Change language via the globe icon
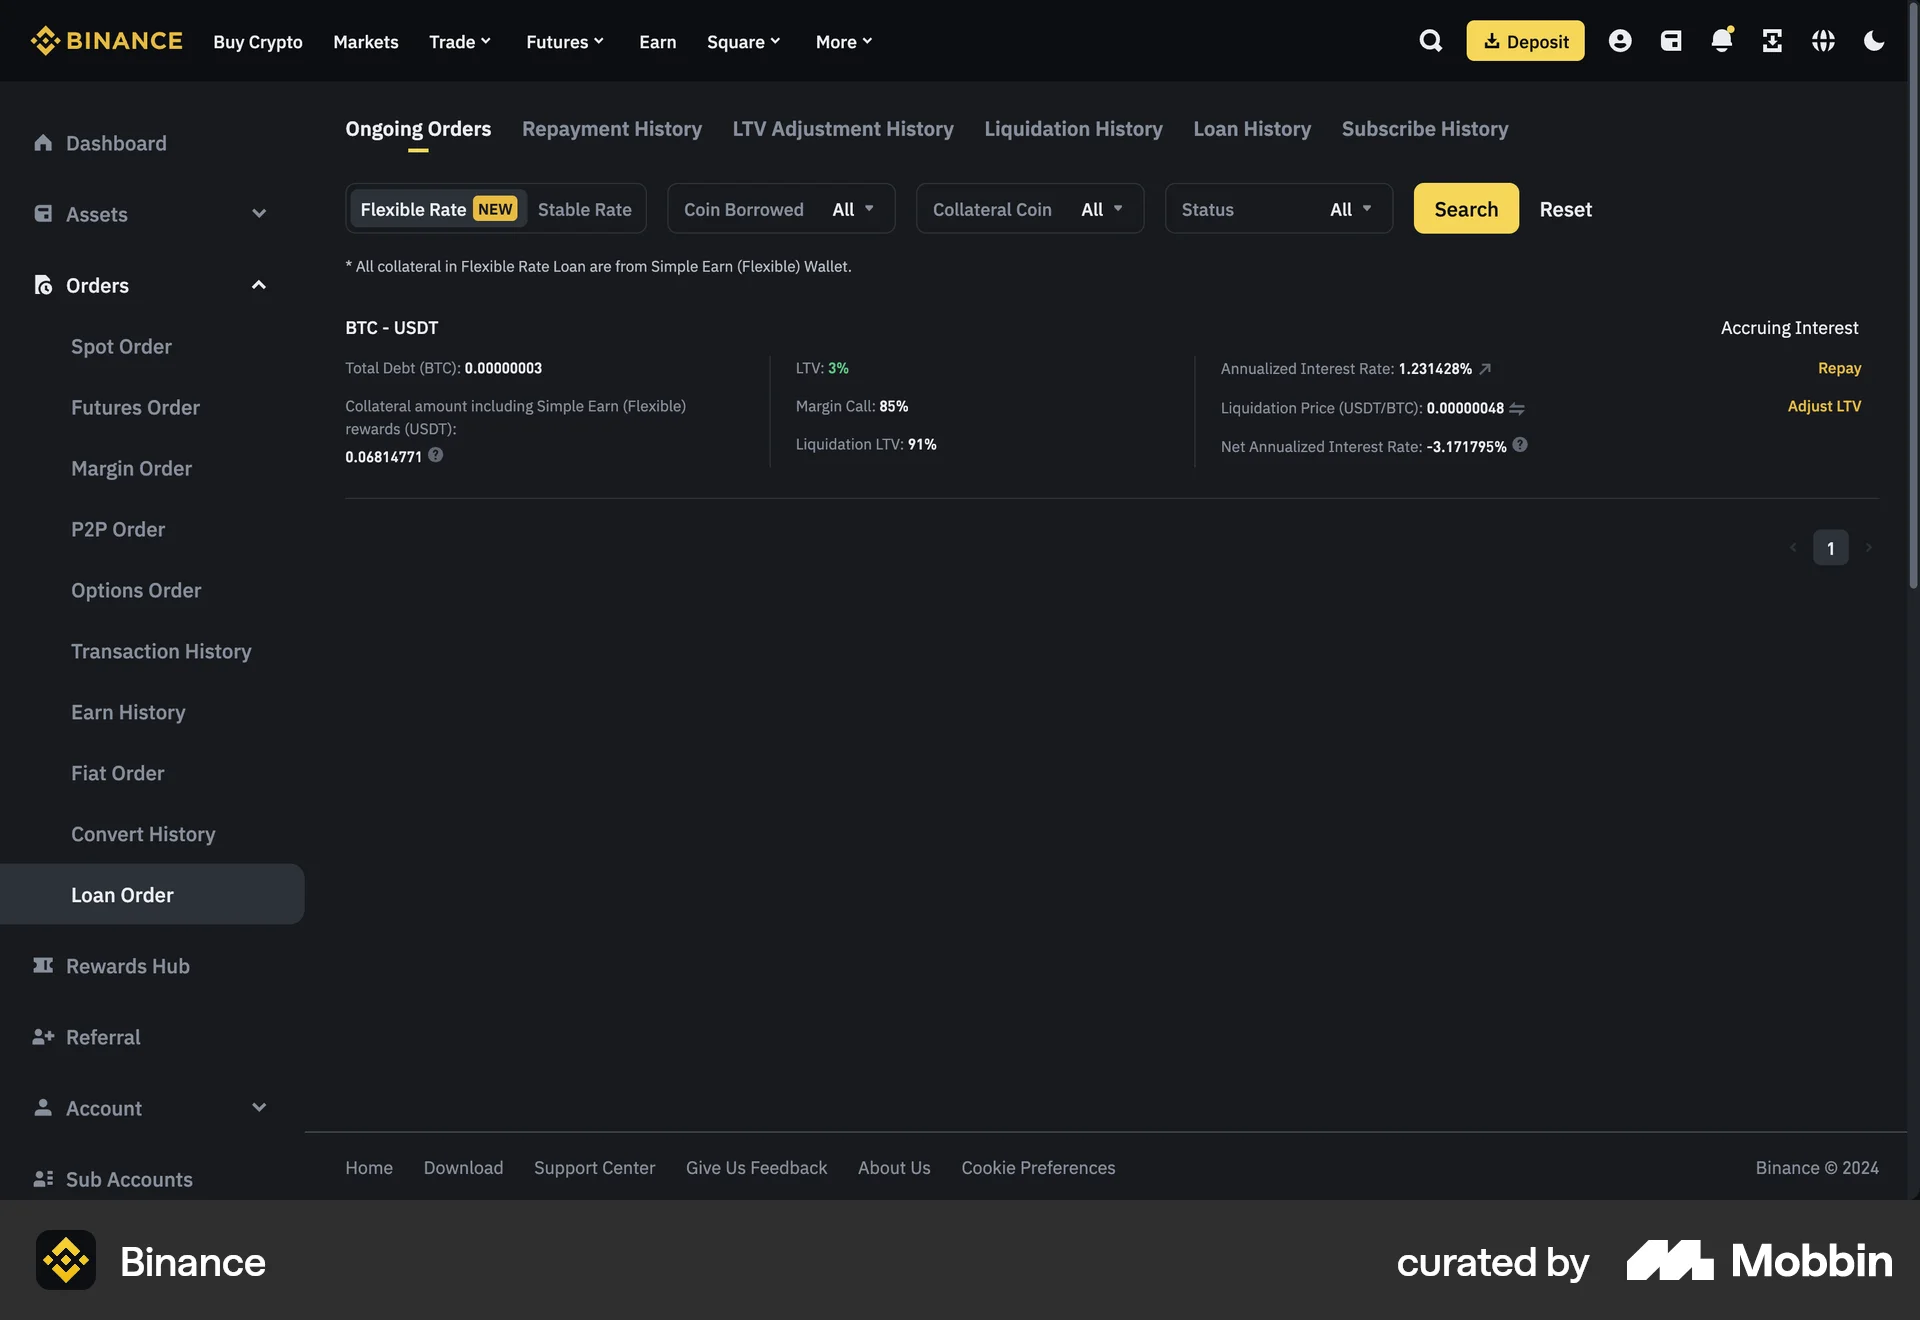This screenshot has width=1920, height=1320. [x=1823, y=41]
